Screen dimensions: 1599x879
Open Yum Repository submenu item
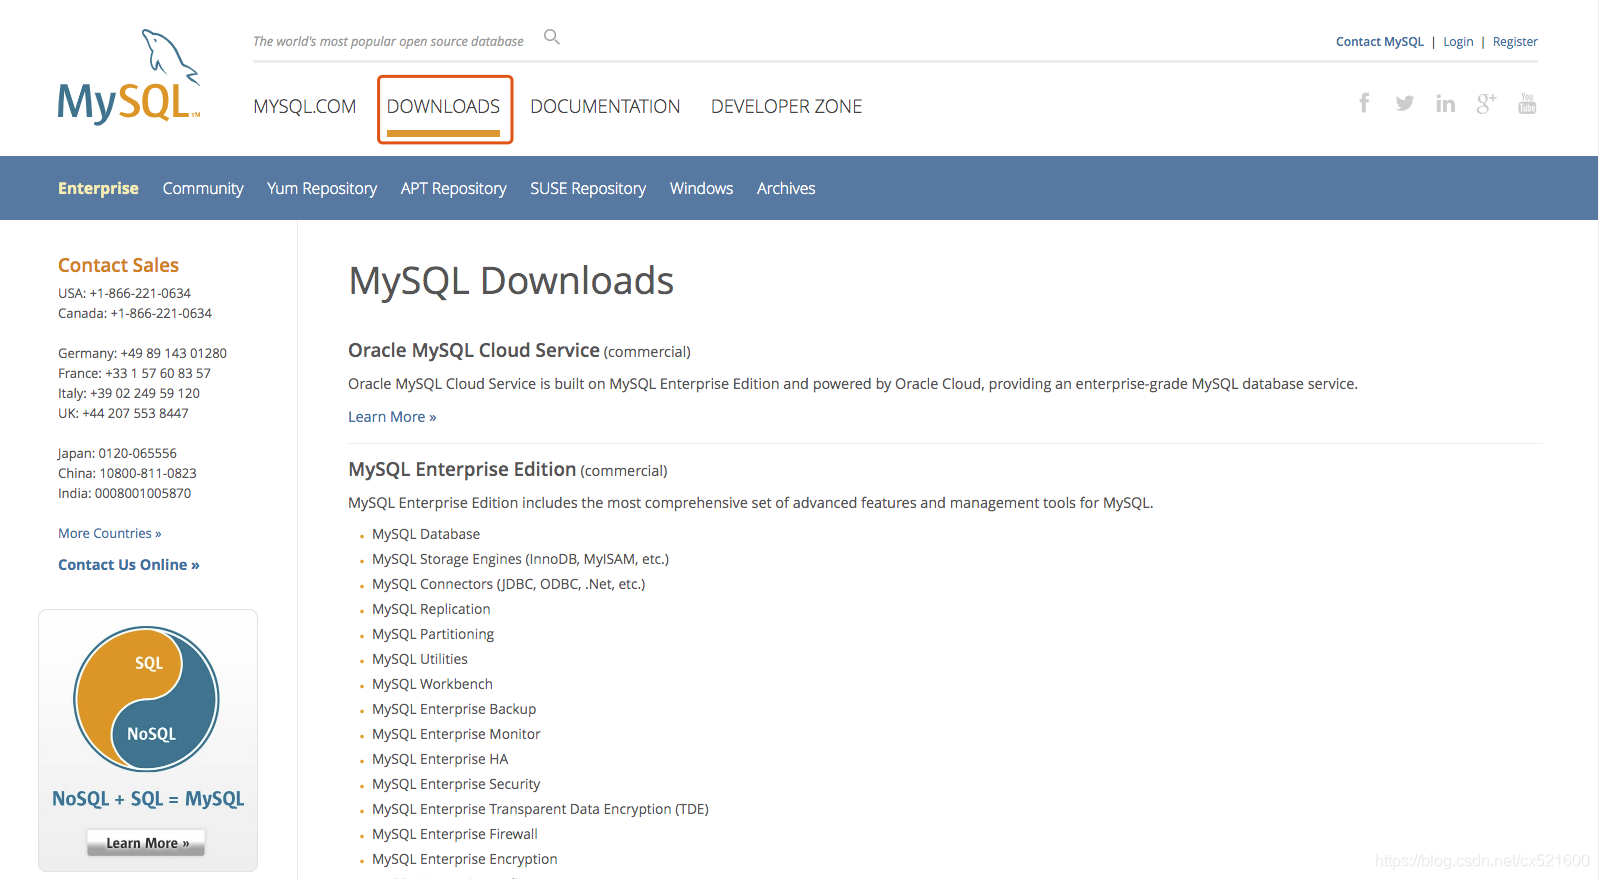pyautogui.click(x=322, y=188)
